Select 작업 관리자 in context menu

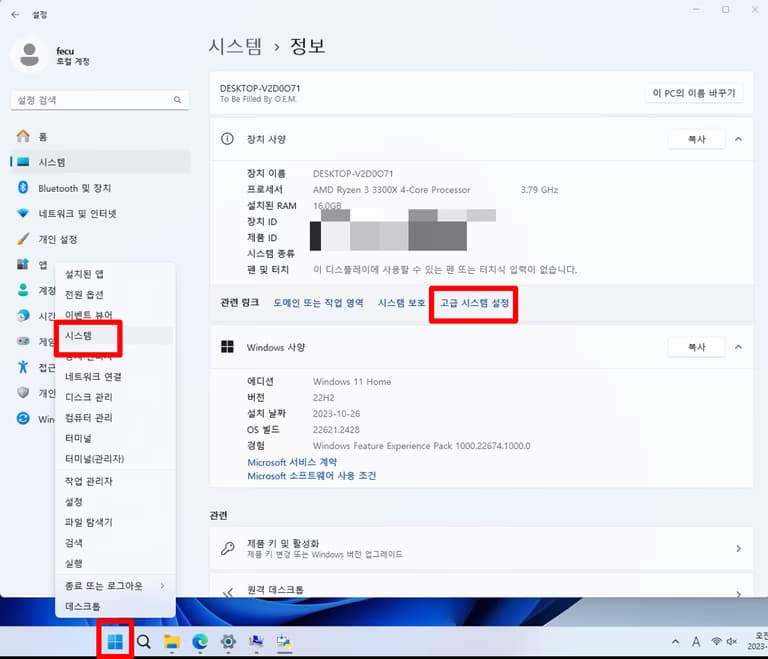click(116, 482)
